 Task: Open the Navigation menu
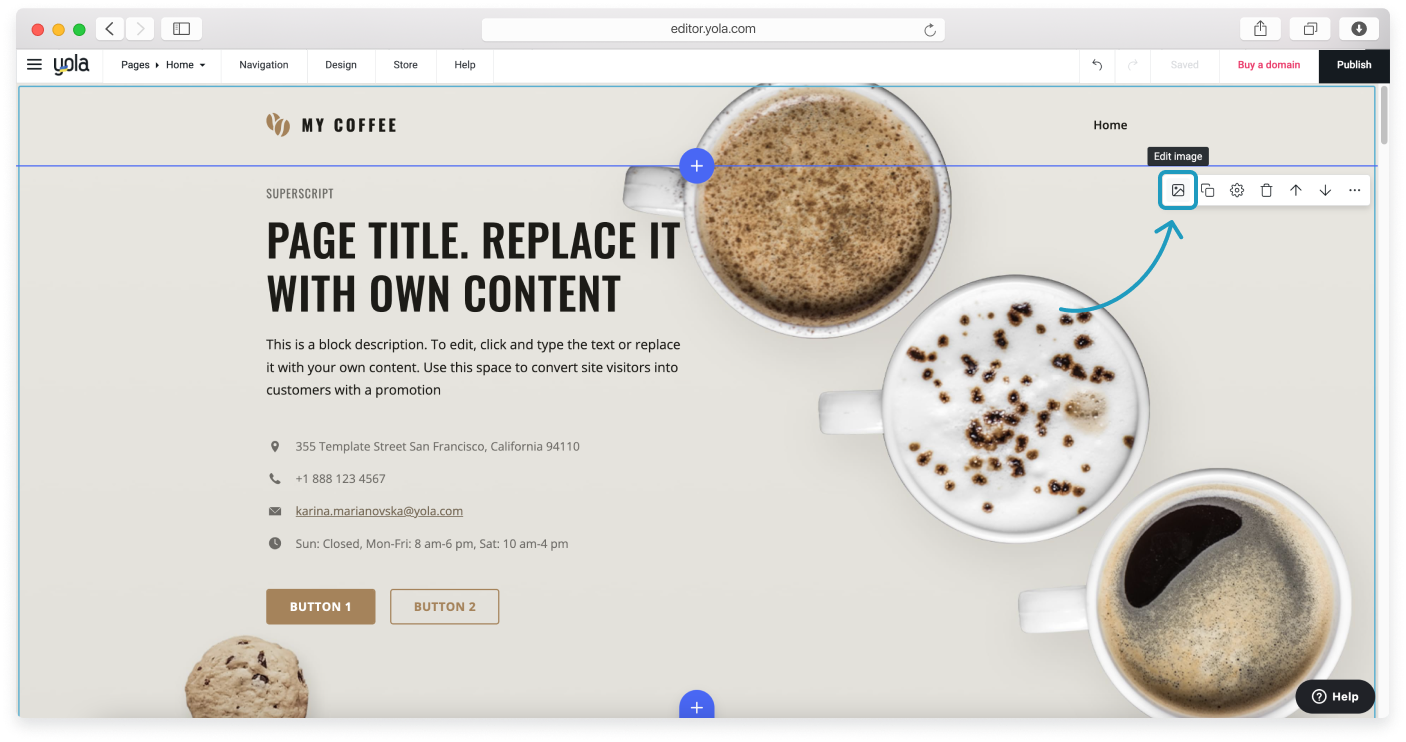264,65
